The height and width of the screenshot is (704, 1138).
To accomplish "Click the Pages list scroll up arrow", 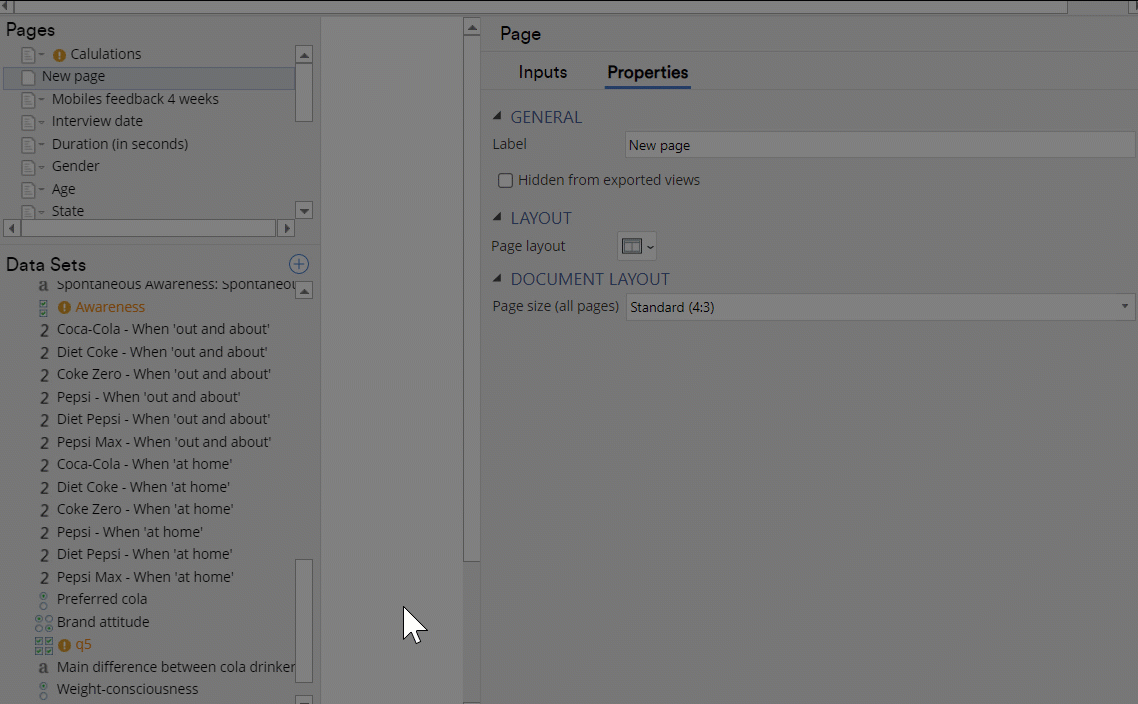I will 304,54.
